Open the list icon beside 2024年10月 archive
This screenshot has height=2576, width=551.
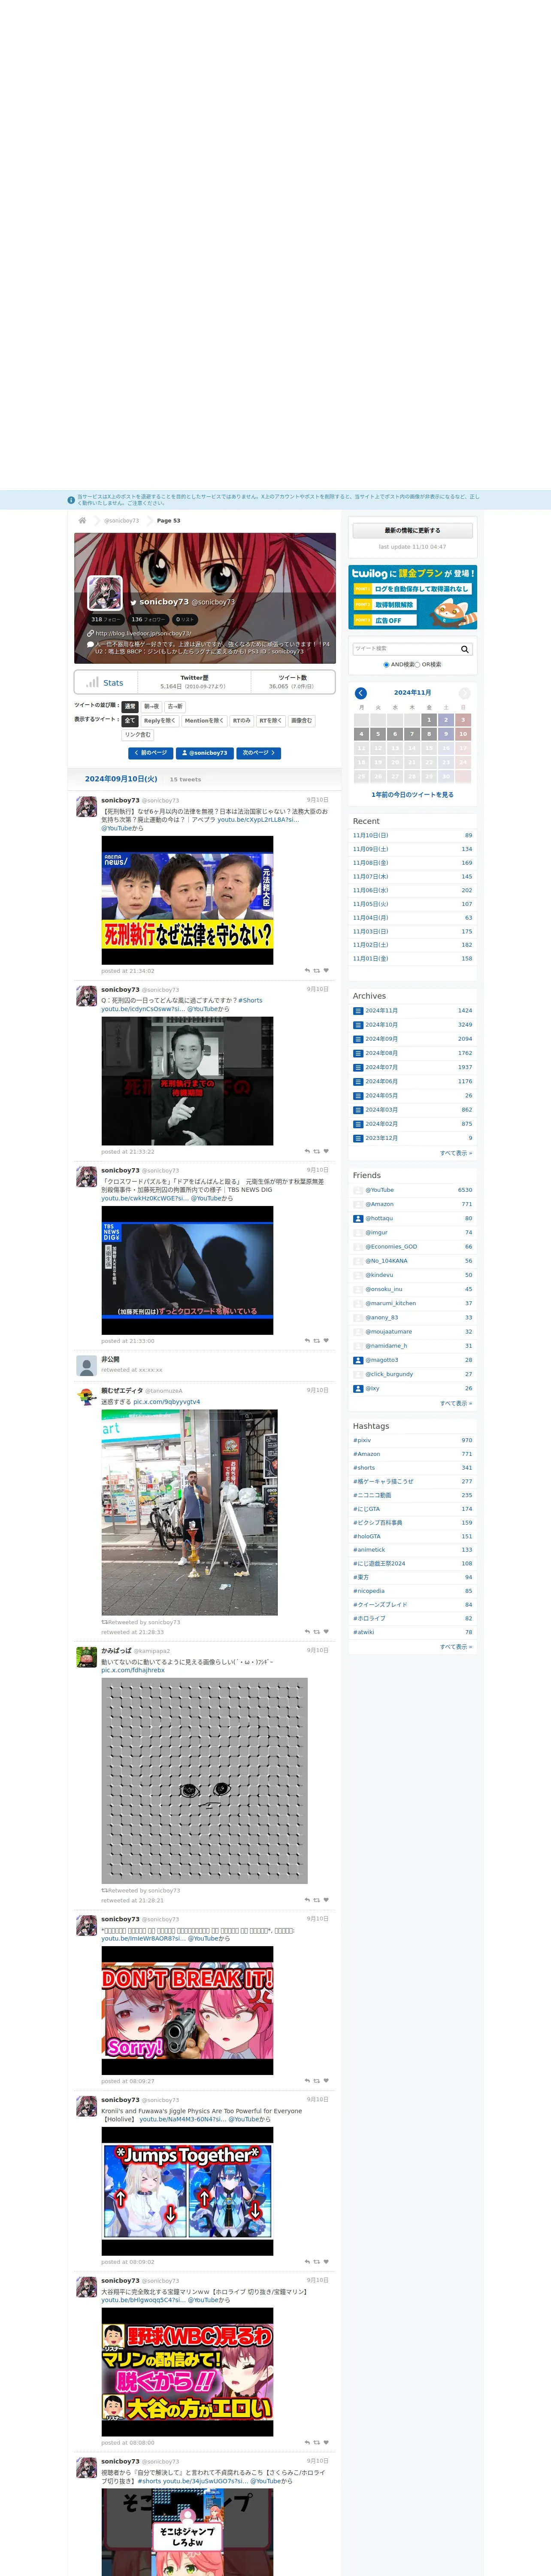point(358,1025)
